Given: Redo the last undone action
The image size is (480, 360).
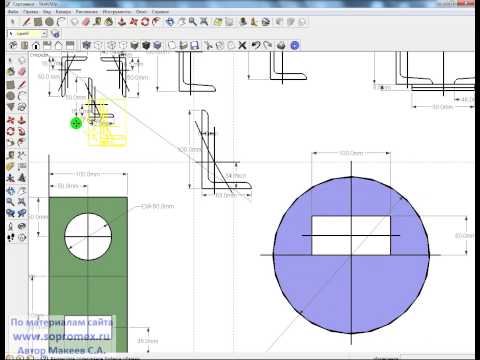Looking at the screenshot, I should point(267,45).
